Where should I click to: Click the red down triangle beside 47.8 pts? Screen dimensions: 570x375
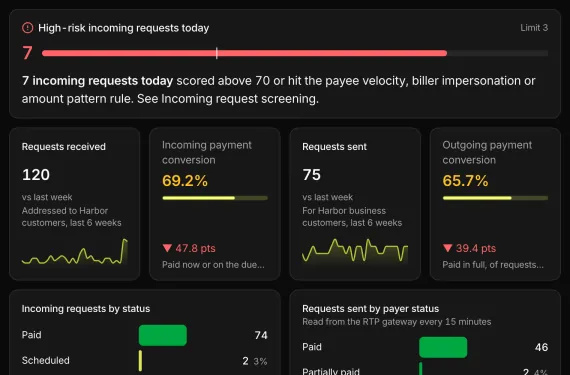tap(167, 248)
